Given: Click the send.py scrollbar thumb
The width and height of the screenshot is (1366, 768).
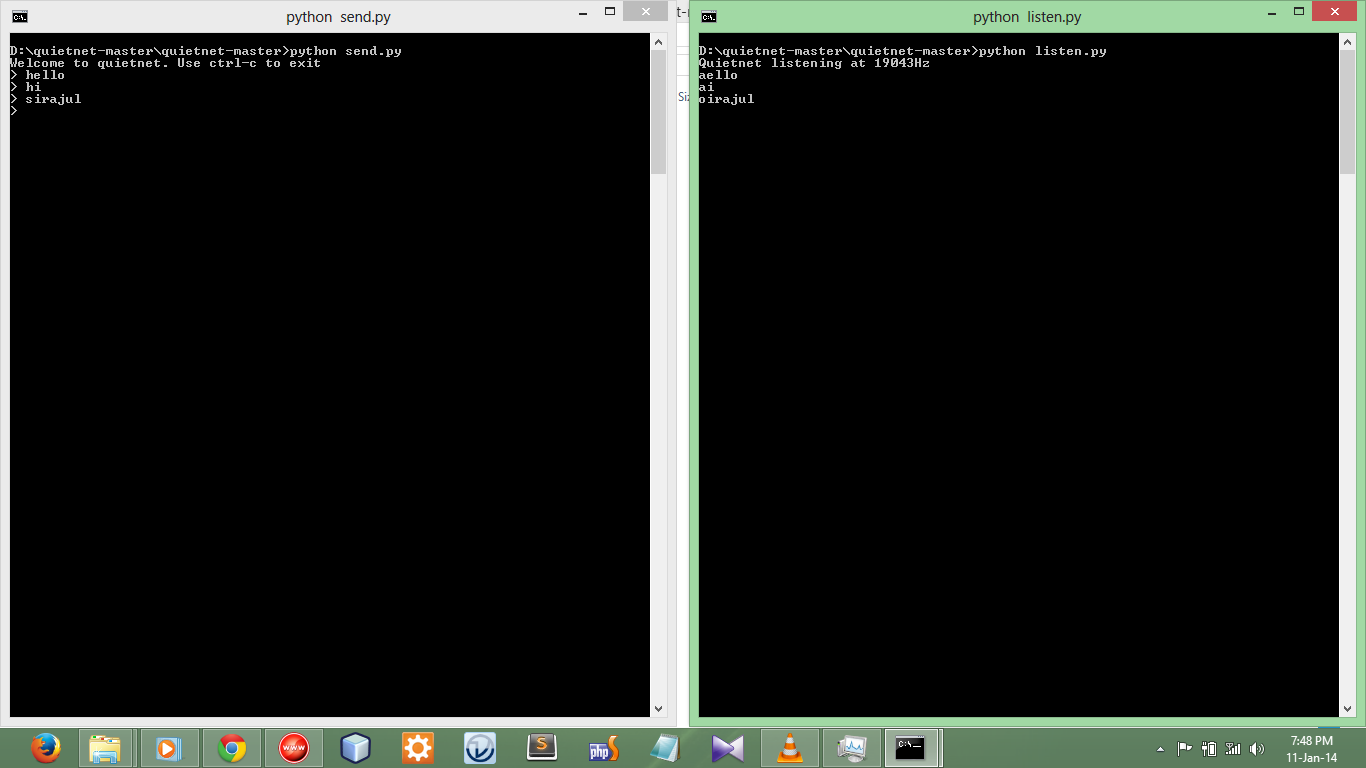Looking at the screenshot, I should pos(658,112).
